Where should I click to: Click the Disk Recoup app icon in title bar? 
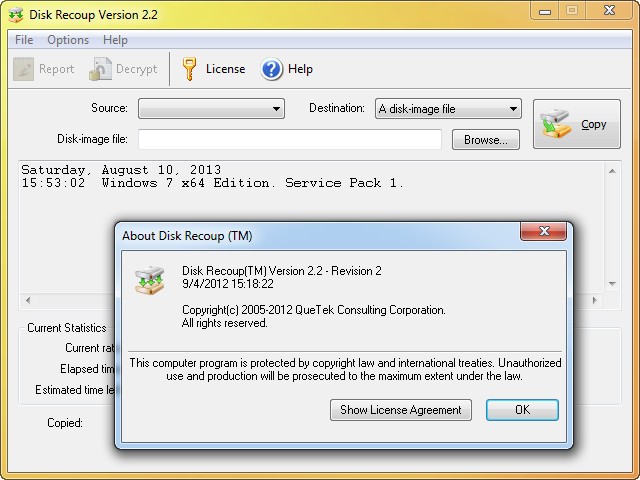(x=16, y=15)
